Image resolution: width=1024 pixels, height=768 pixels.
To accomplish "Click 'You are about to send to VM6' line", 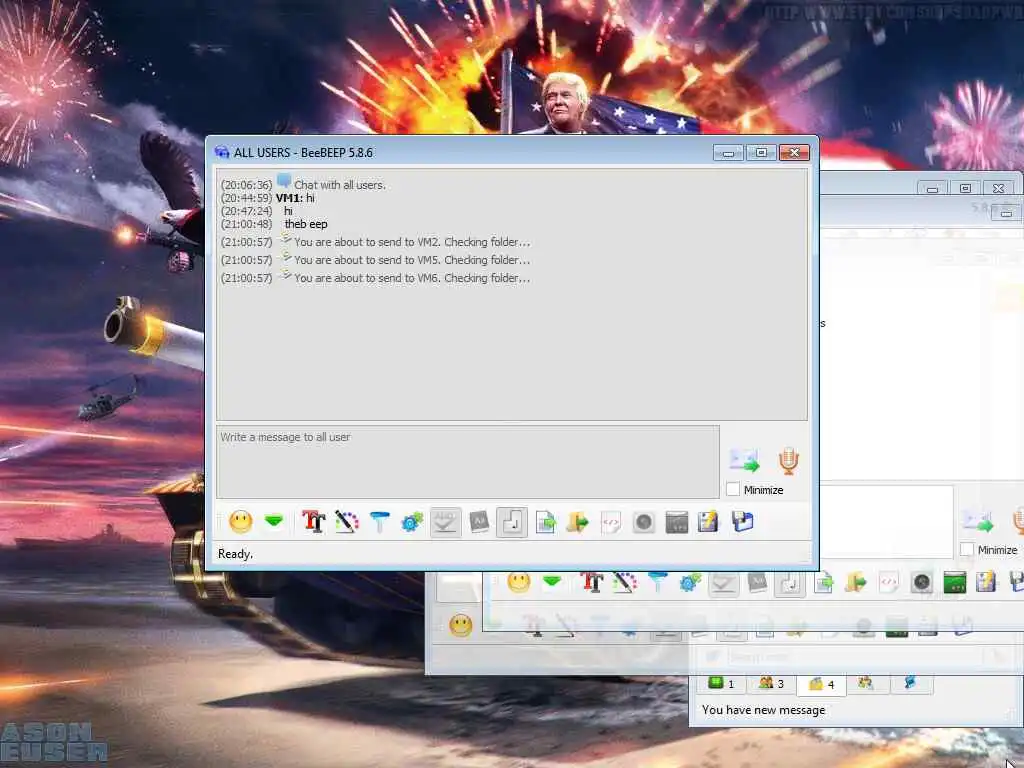I will (x=412, y=278).
